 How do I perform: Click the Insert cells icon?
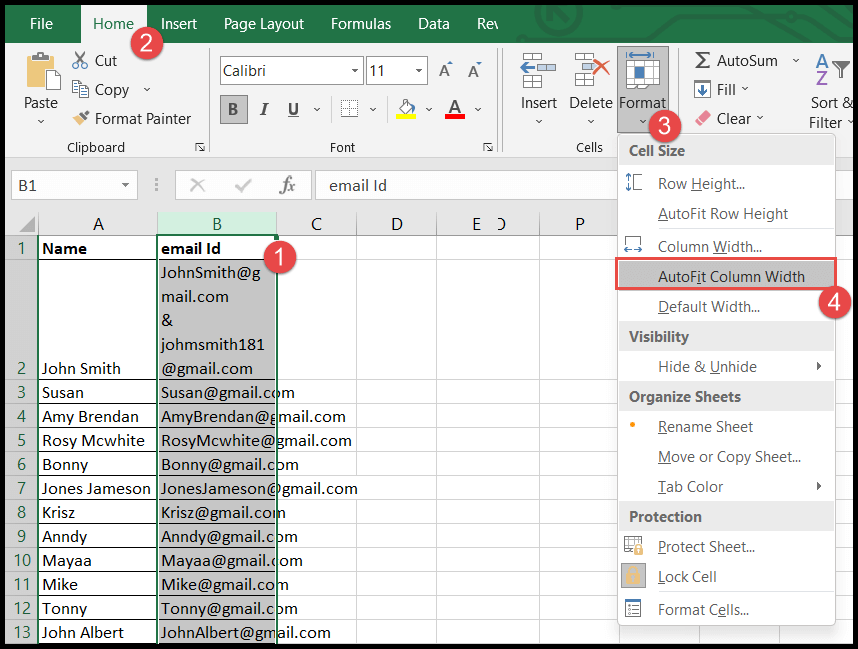538,70
